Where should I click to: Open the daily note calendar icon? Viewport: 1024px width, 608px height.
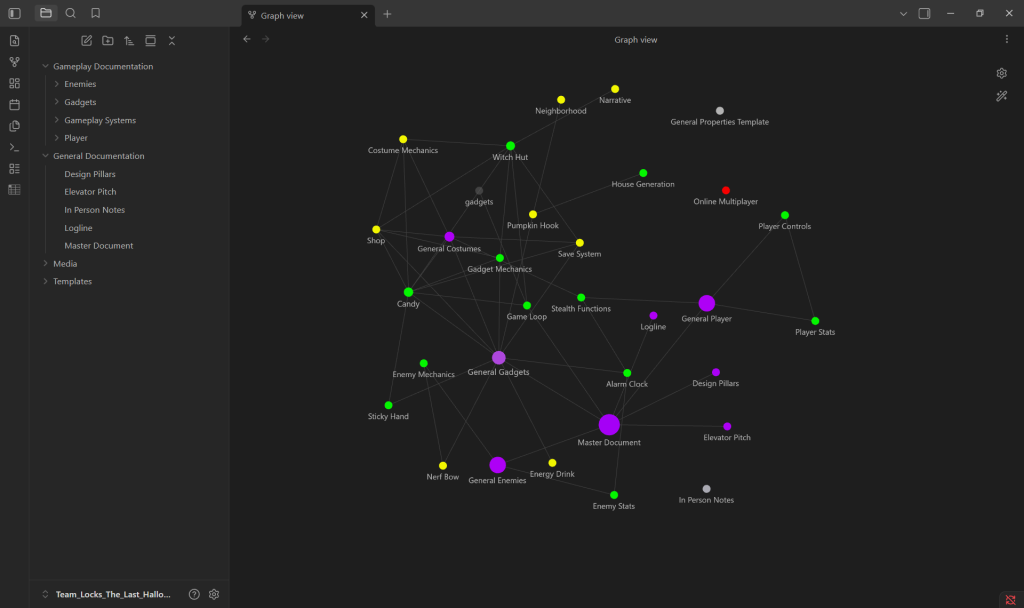[14, 104]
